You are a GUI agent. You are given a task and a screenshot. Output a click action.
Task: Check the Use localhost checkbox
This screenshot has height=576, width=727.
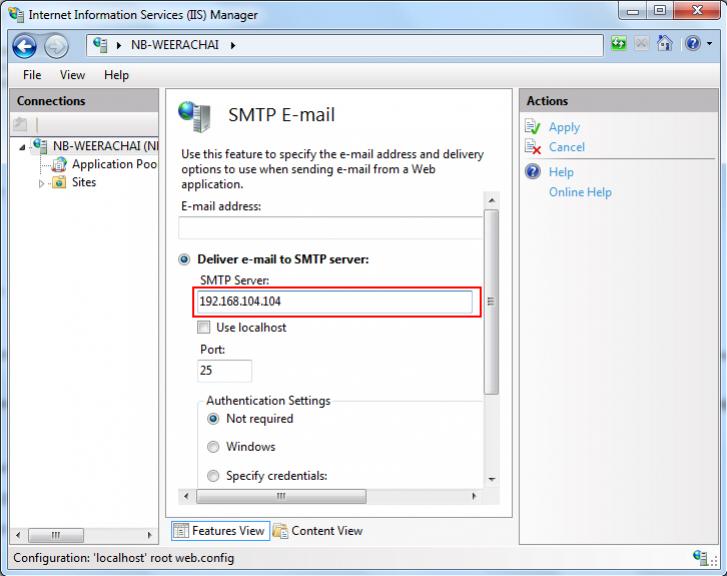click(x=203, y=327)
